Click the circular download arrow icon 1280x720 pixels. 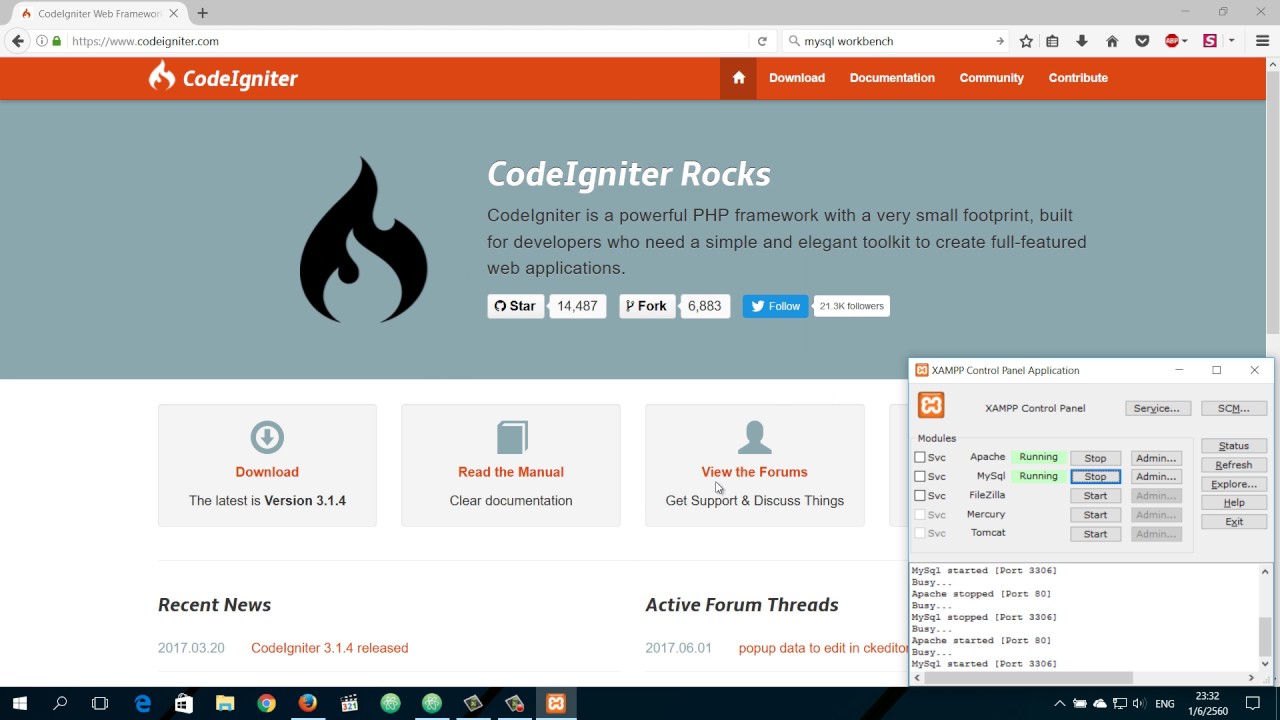(267, 437)
